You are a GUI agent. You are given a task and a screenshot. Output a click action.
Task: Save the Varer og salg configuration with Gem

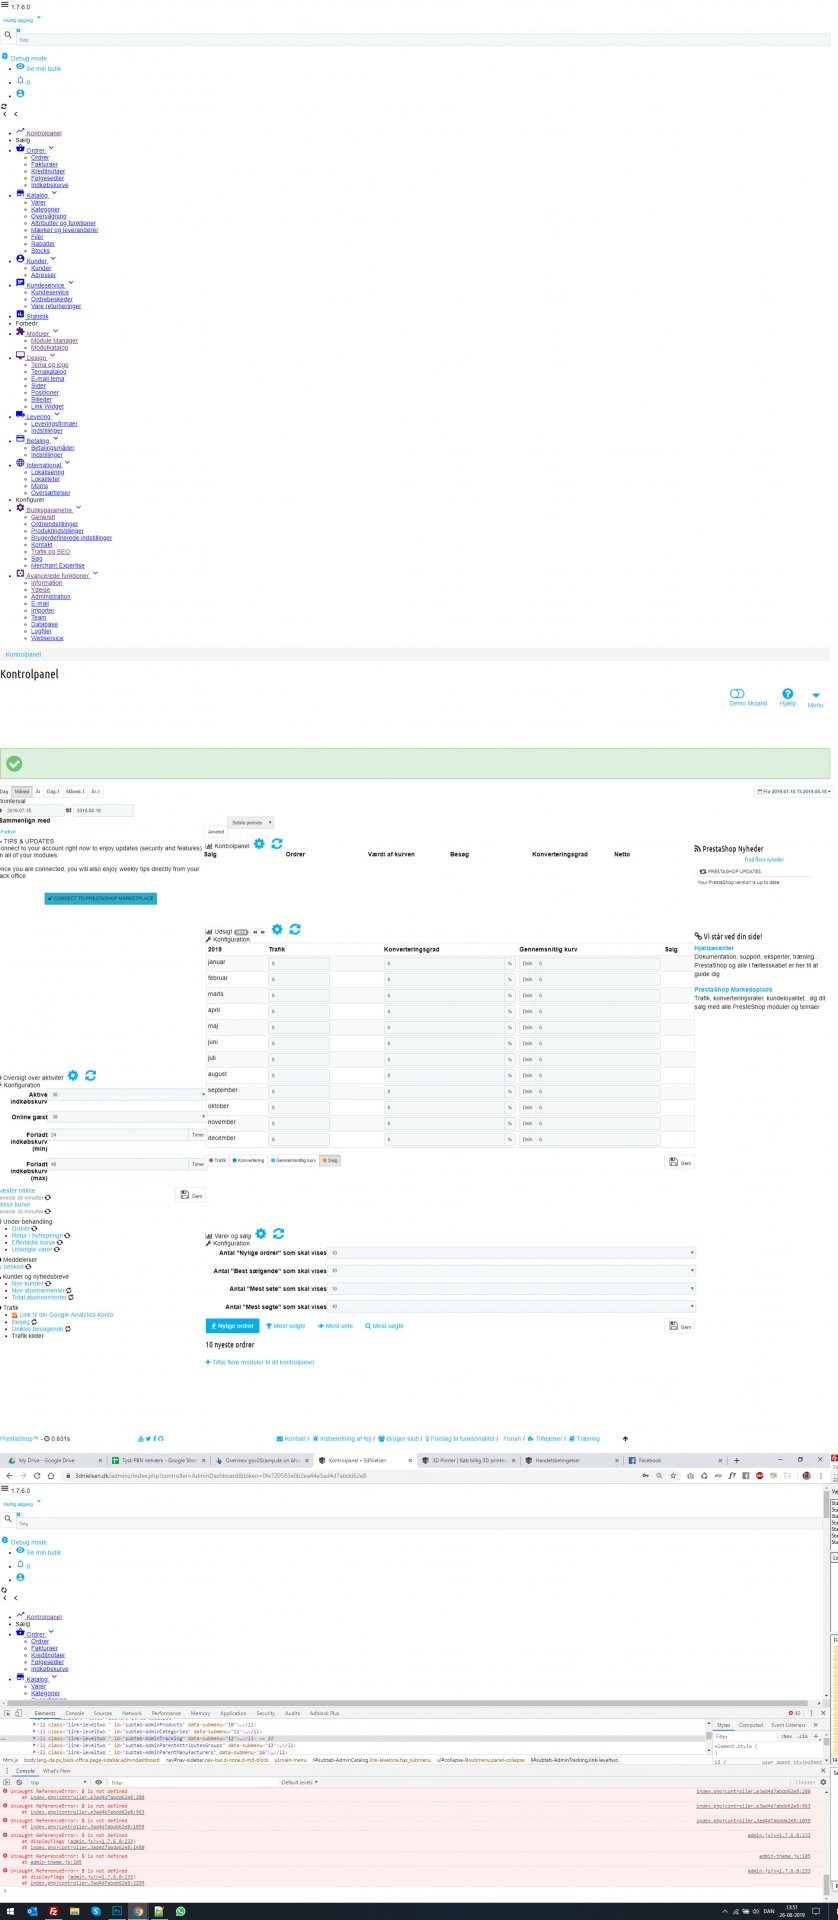(x=680, y=1326)
